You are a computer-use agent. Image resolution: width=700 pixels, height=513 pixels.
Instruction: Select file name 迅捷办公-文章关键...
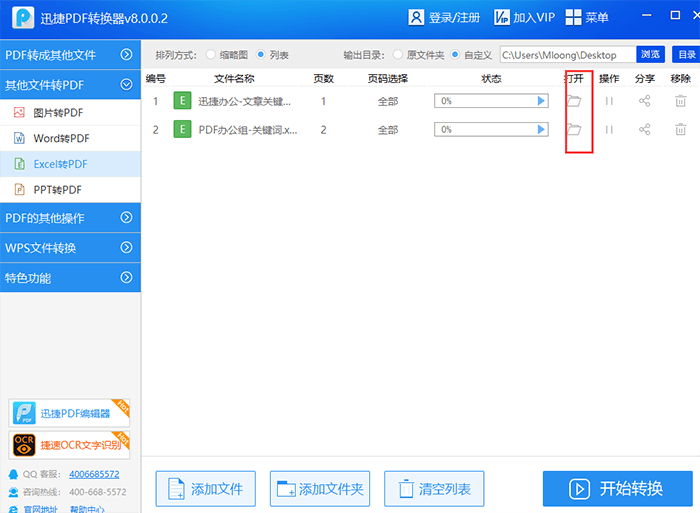click(x=245, y=102)
